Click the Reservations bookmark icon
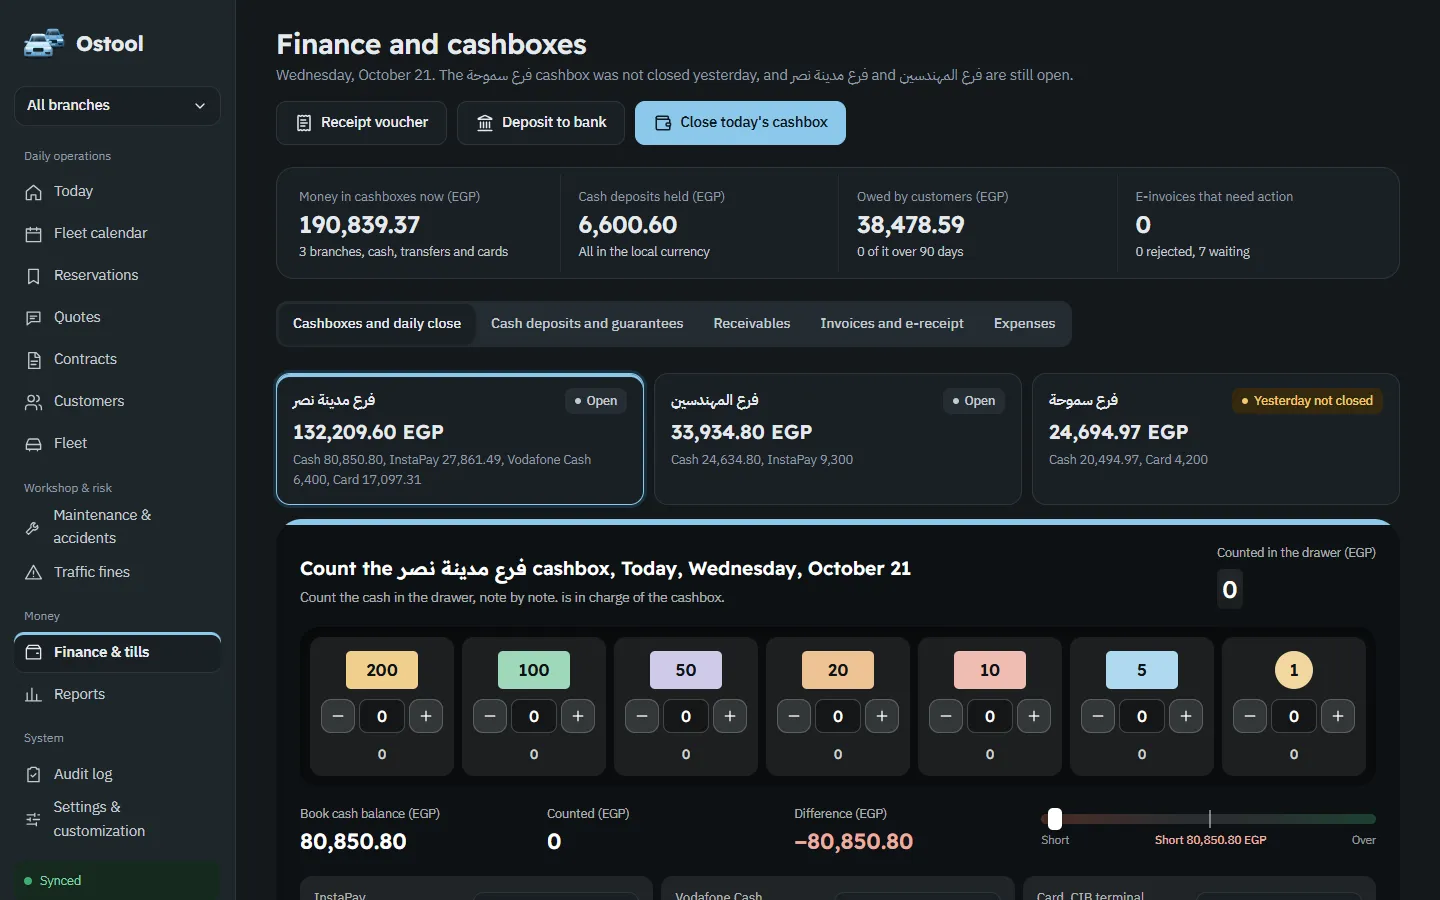This screenshot has height=900, width=1440. (34, 276)
